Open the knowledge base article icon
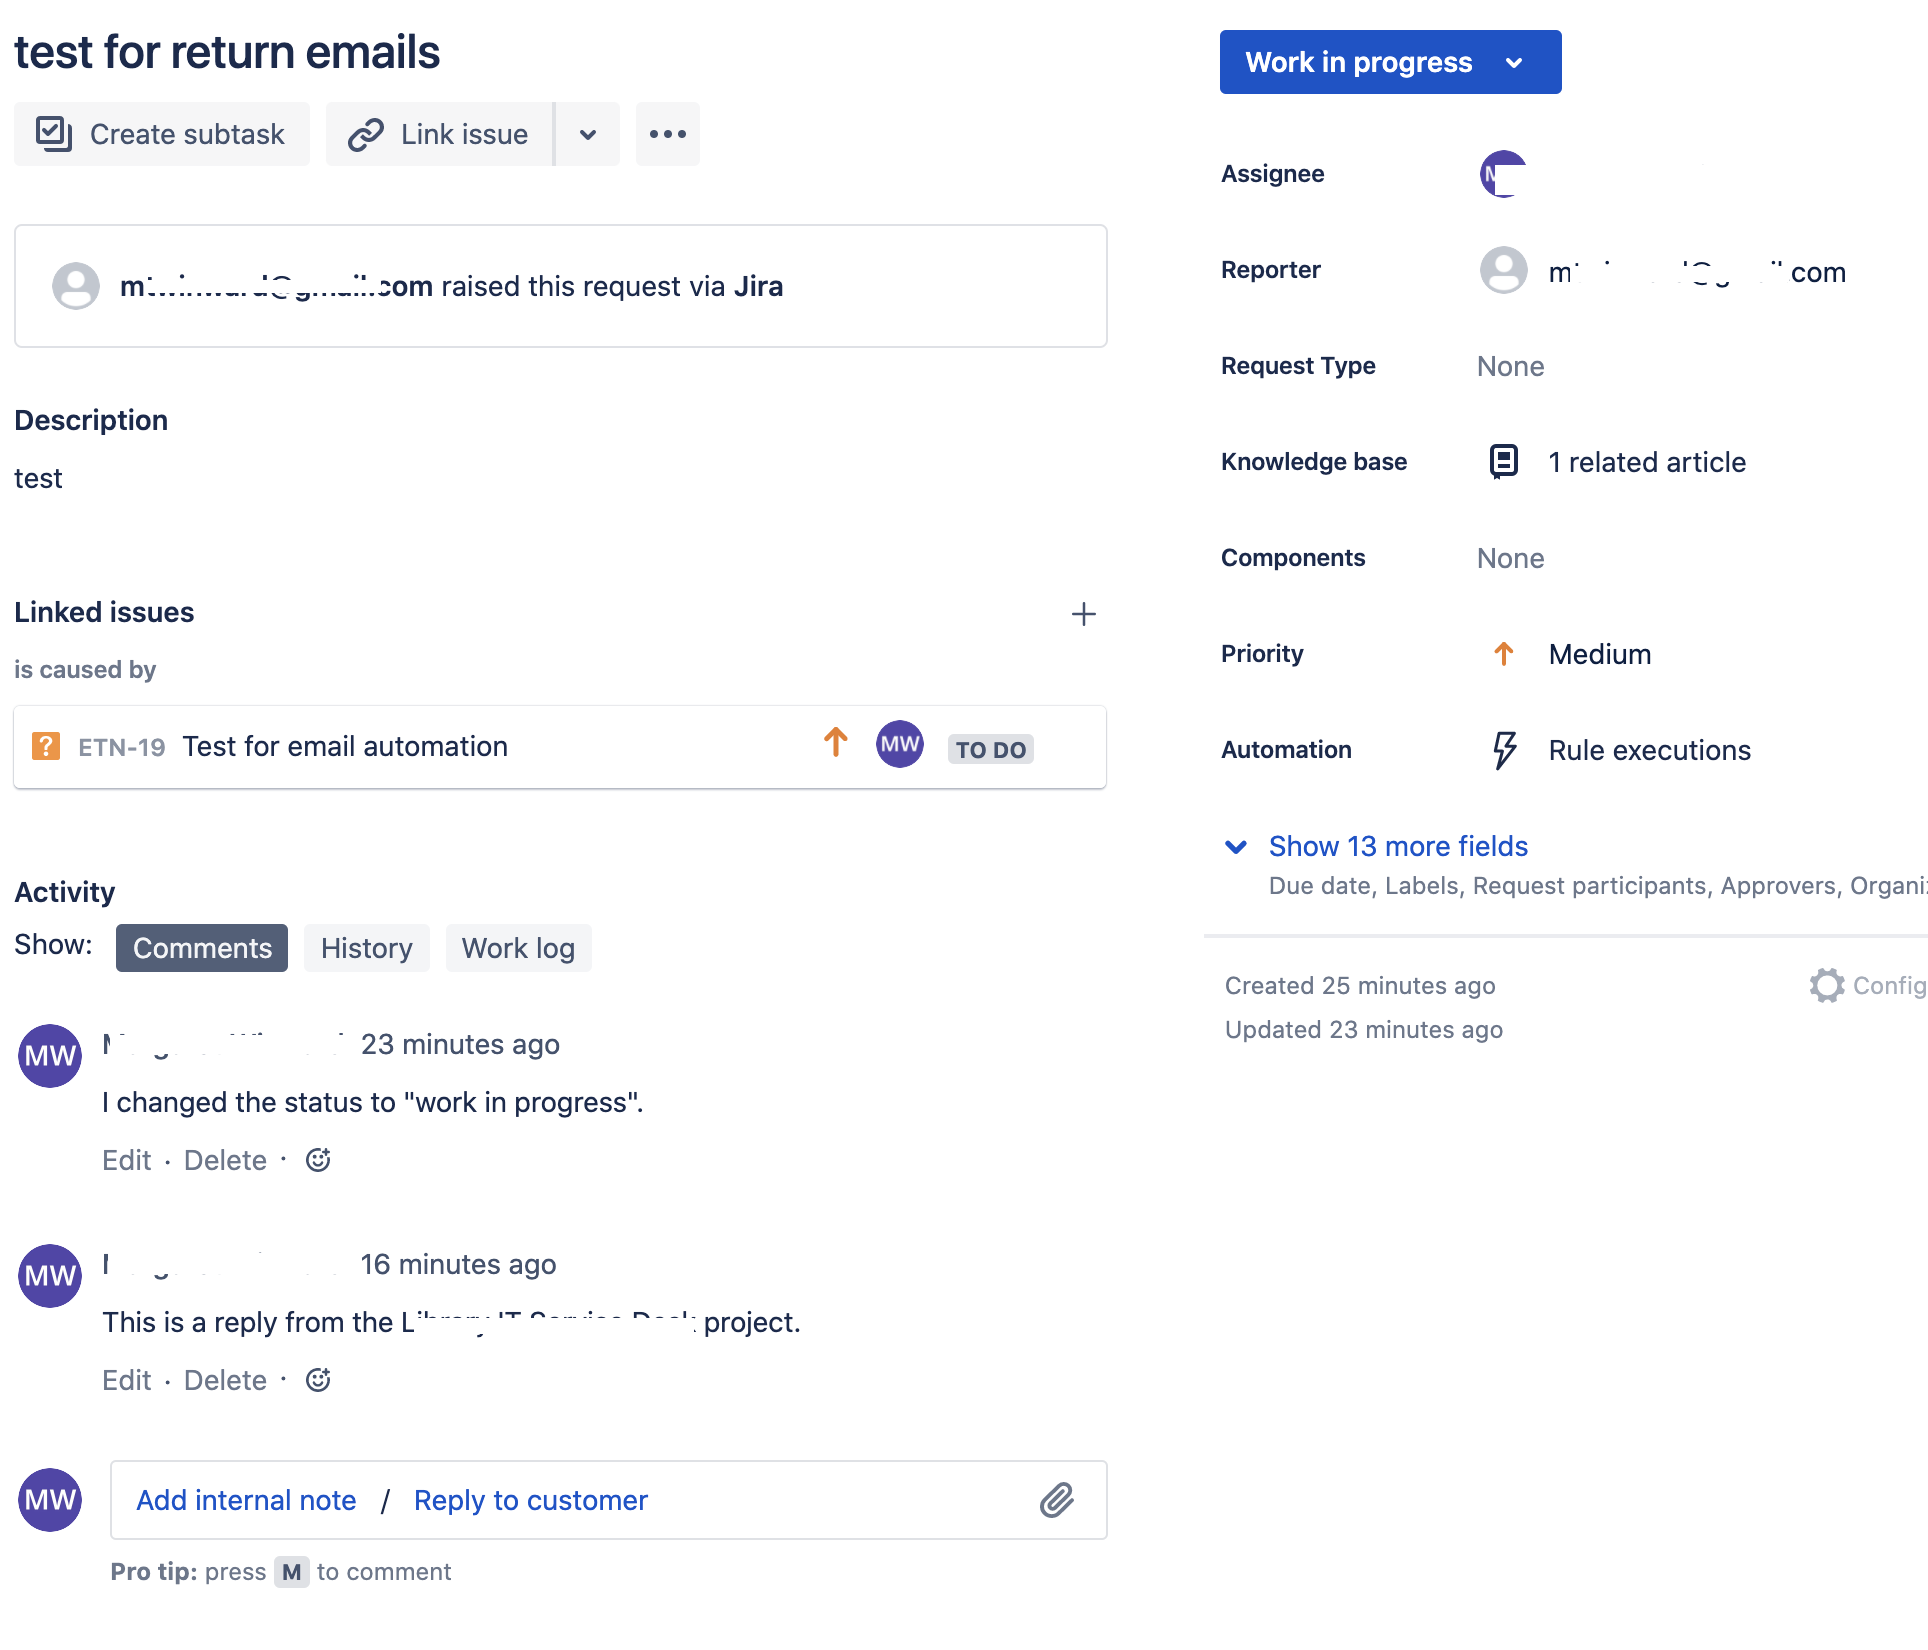1928x1650 pixels. click(x=1504, y=462)
